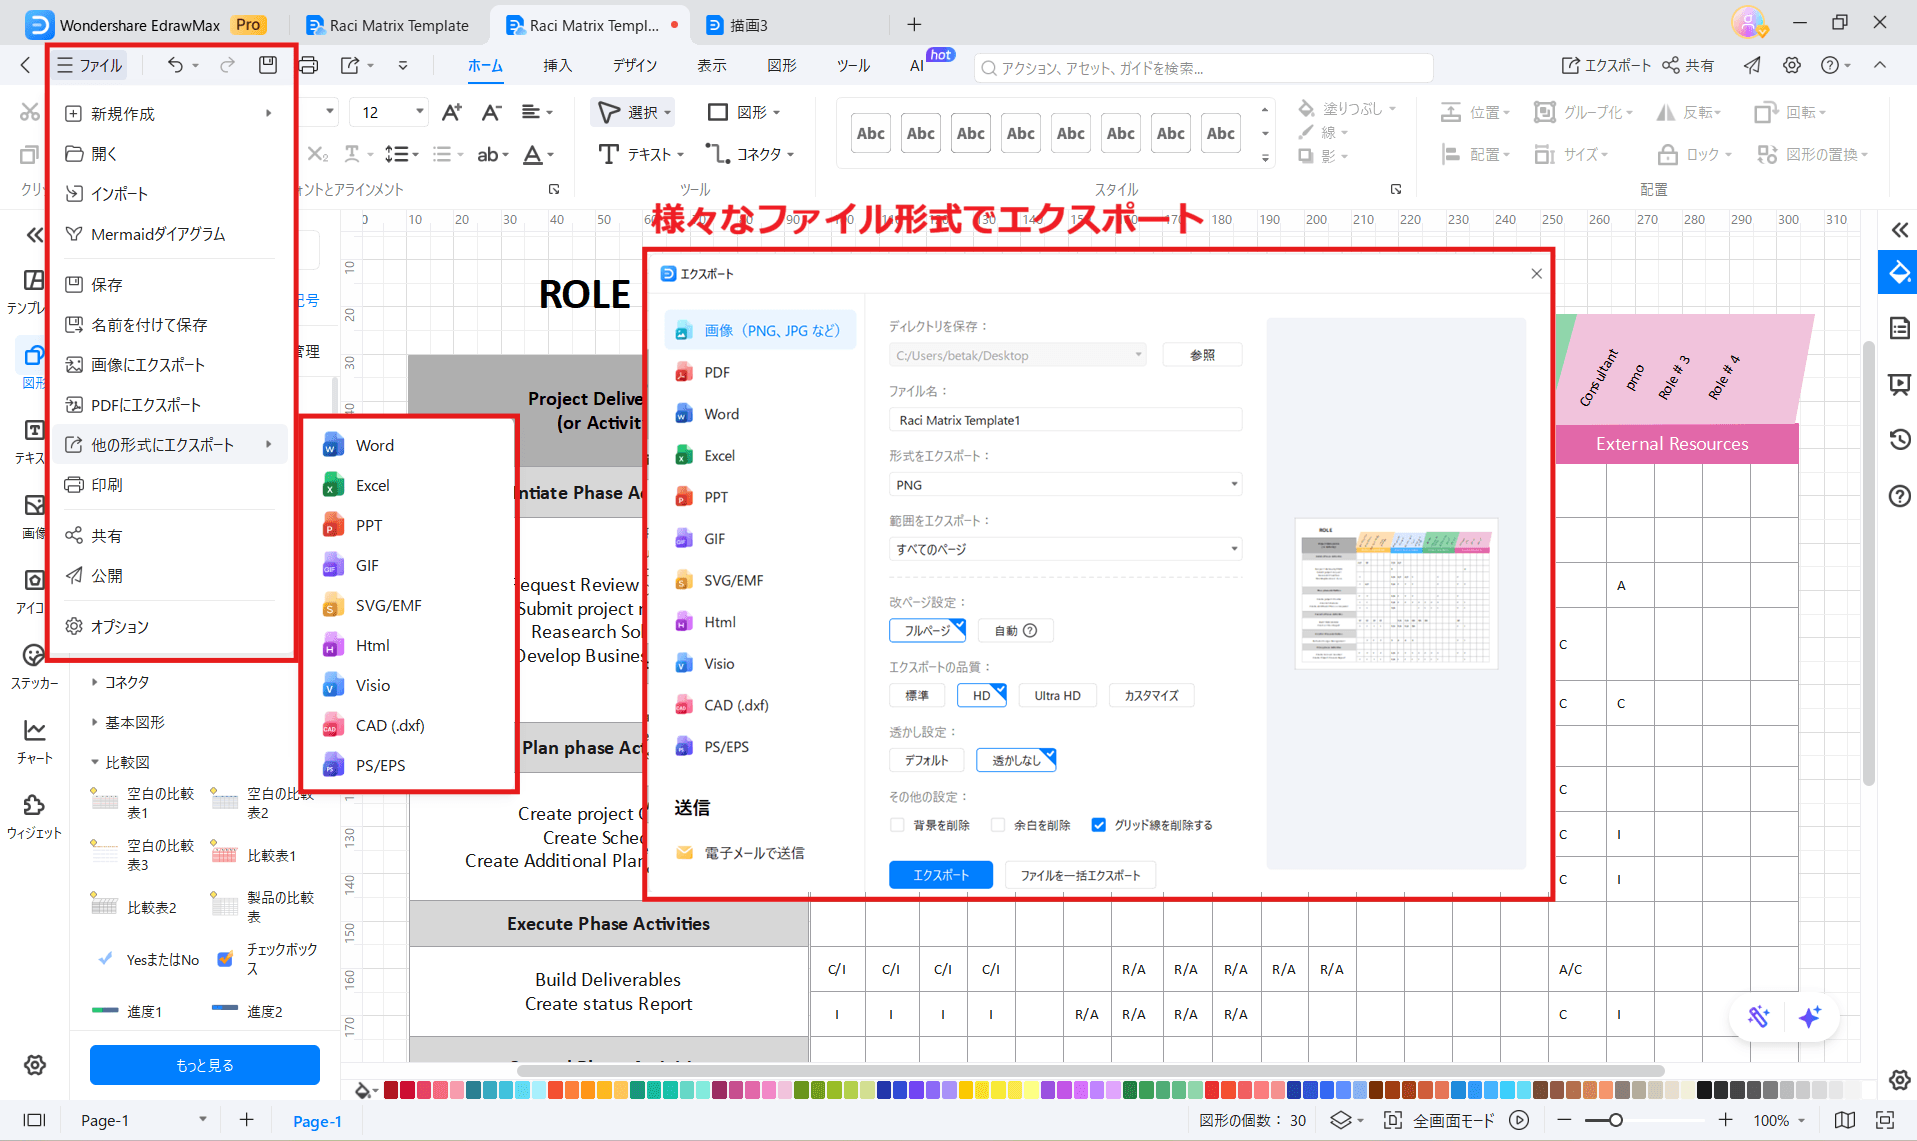Click the file name input field
The height and width of the screenshot is (1141, 1917).
pos(1065,420)
